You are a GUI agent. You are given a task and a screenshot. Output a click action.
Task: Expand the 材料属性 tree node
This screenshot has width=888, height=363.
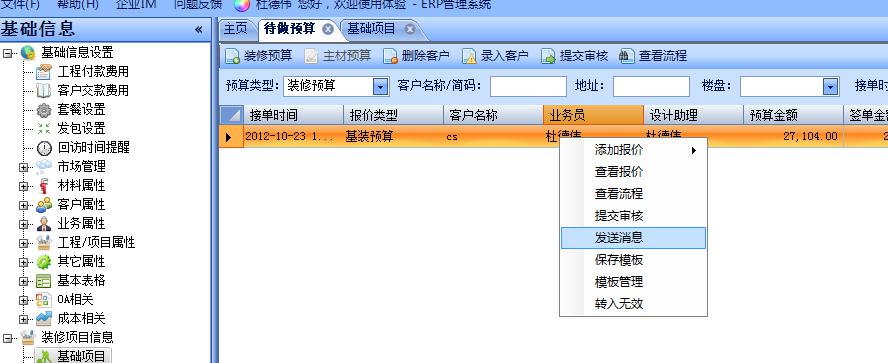point(23,186)
